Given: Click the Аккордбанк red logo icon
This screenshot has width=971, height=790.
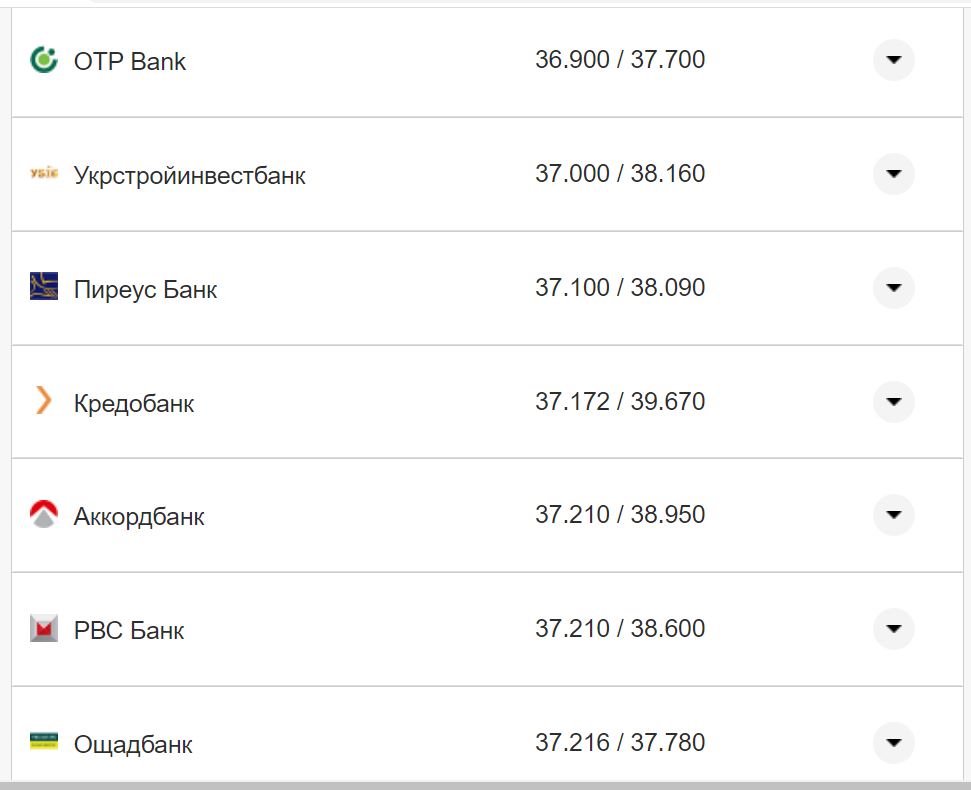Looking at the screenshot, I should coord(44,516).
